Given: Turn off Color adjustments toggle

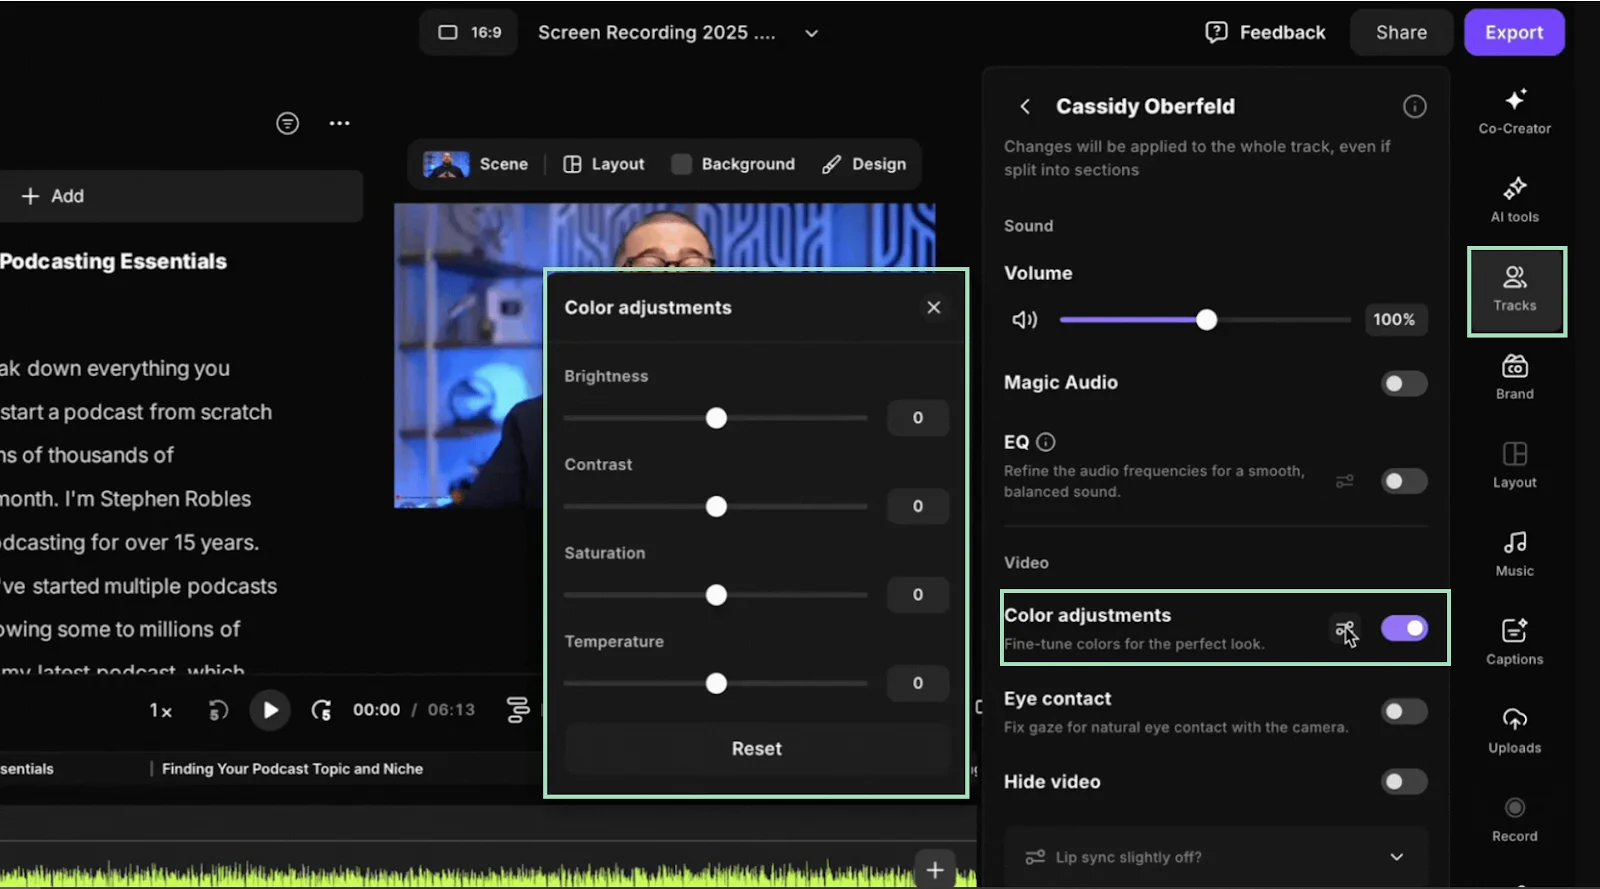Looking at the screenshot, I should pos(1404,628).
